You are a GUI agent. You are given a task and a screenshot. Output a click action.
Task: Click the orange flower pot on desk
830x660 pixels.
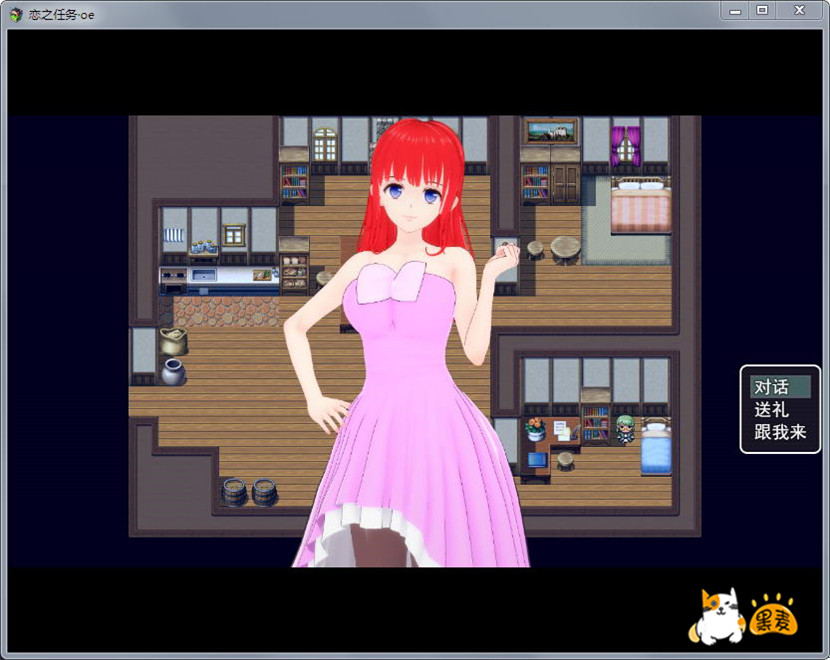(536, 429)
